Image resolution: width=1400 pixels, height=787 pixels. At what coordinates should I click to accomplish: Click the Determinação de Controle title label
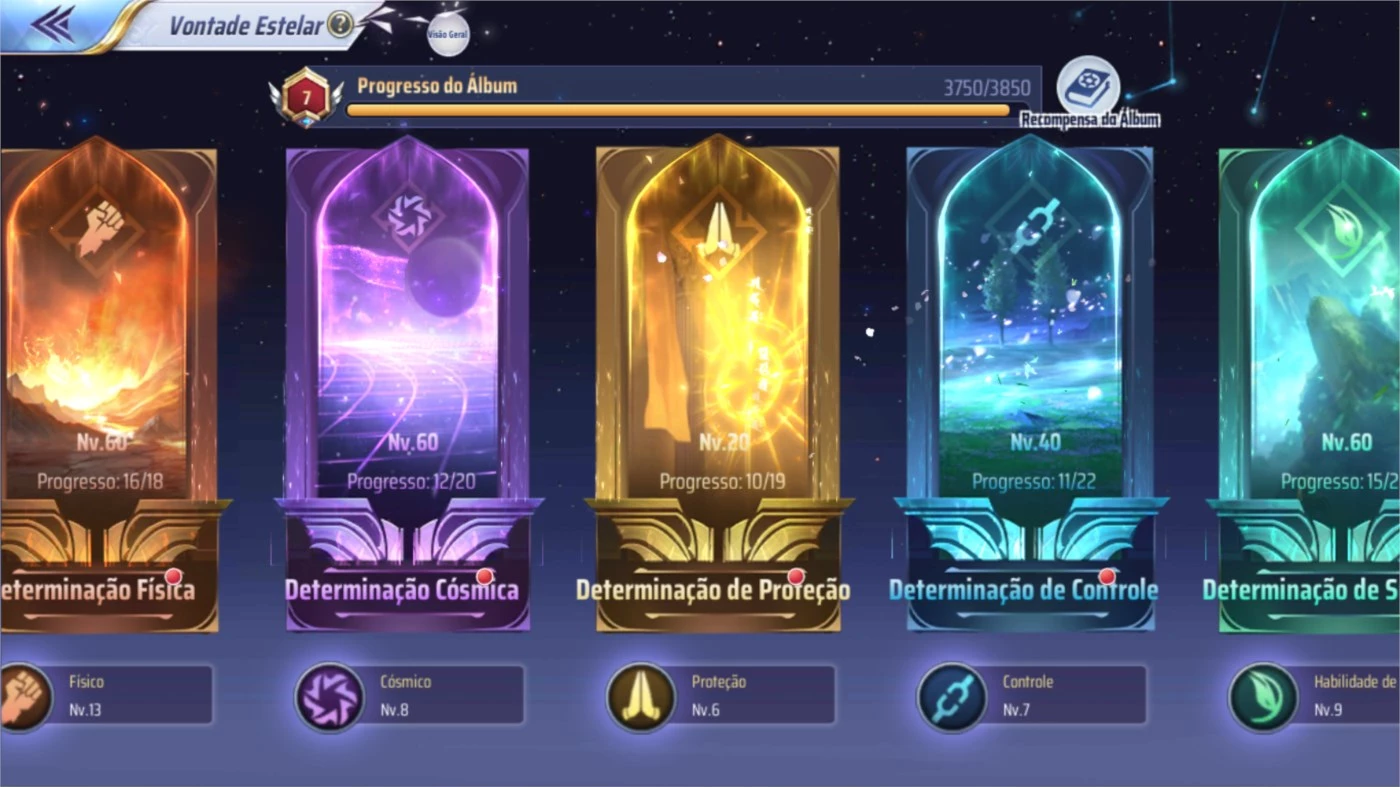[1023, 590]
